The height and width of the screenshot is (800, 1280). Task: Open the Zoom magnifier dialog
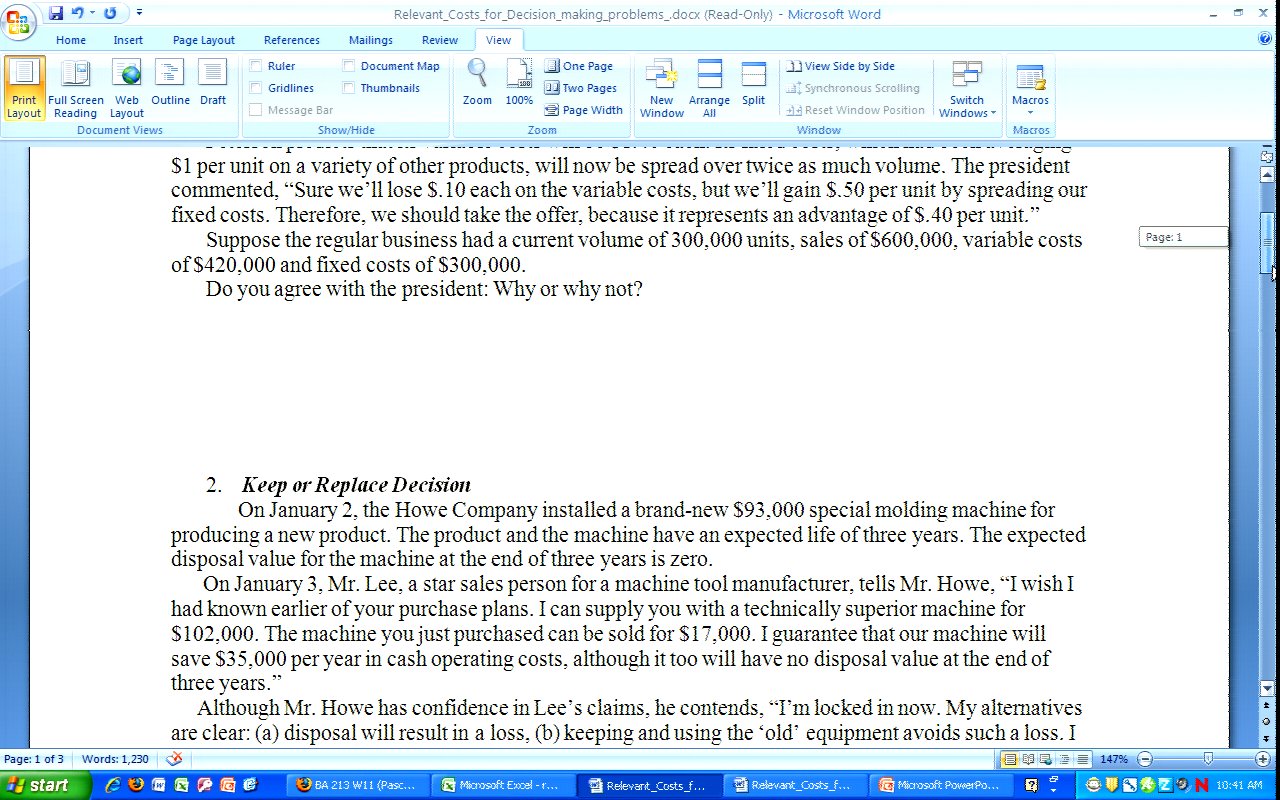(477, 83)
